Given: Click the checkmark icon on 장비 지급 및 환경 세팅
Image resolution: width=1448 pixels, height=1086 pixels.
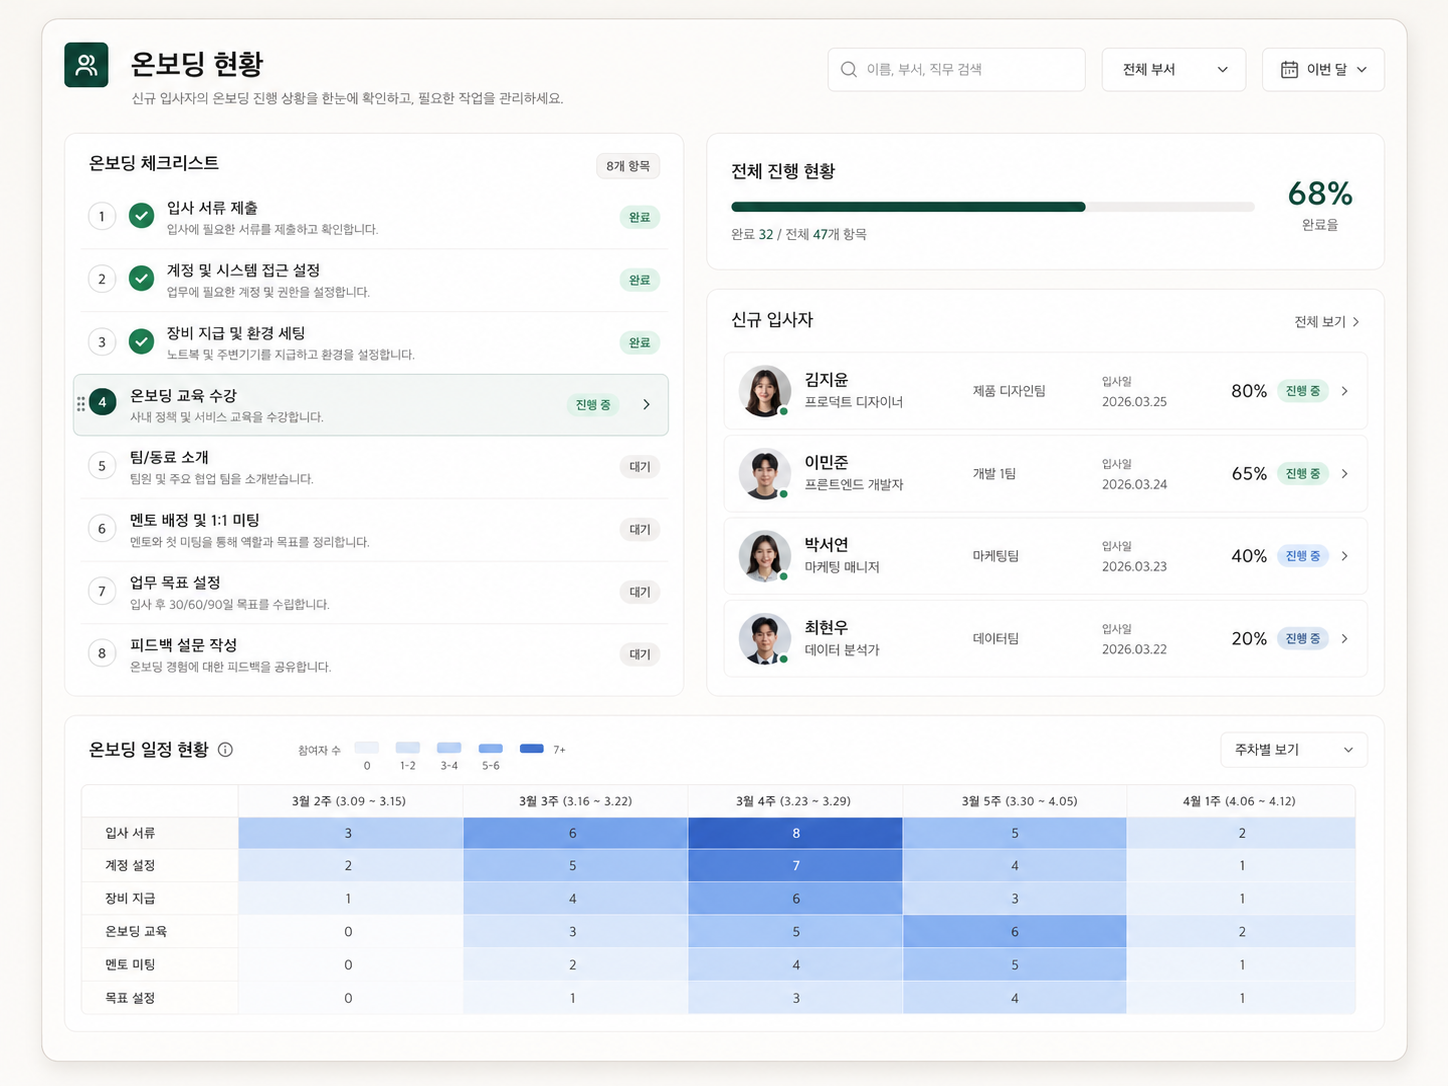Looking at the screenshot, I should [141, 341].
